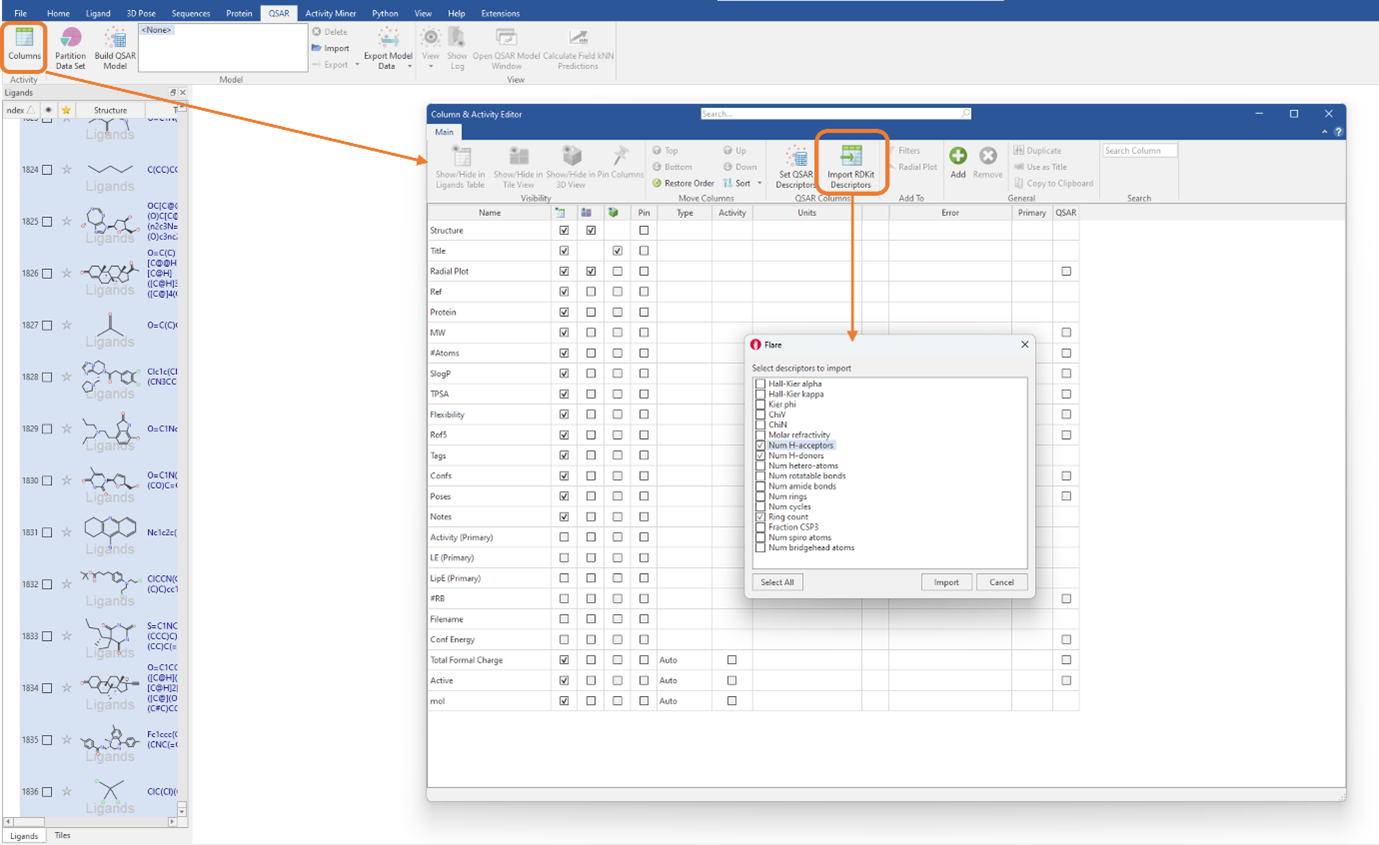Click the Structure column header in Ligands
Image resolution: width=1379 pixels, height=845 pixels.
point(110,110)
